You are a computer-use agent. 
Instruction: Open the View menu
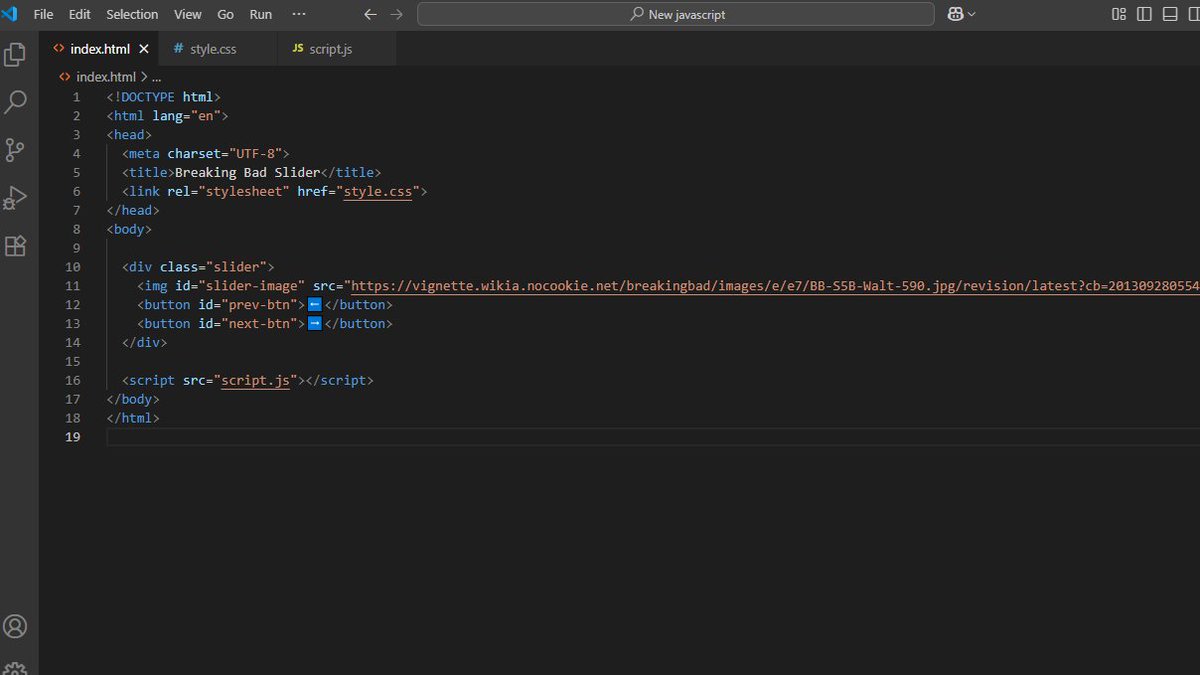187,14
